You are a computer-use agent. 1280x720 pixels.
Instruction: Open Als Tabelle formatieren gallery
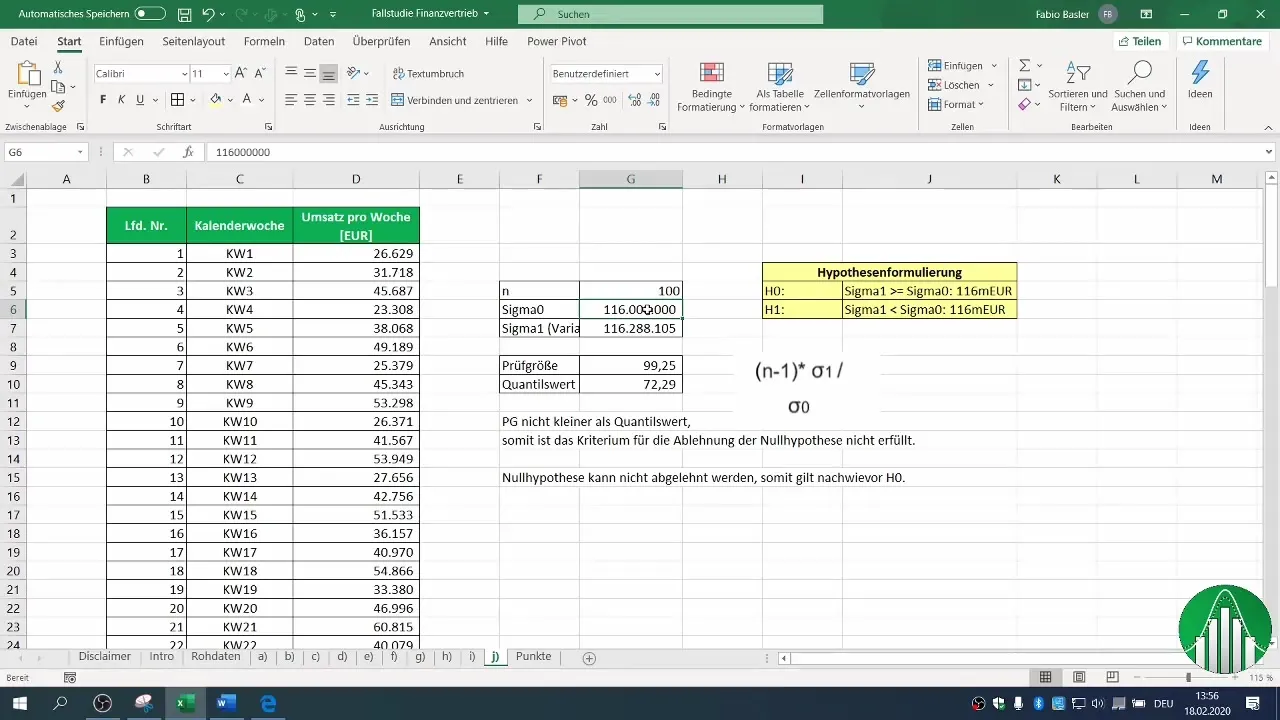coord(780,86)
